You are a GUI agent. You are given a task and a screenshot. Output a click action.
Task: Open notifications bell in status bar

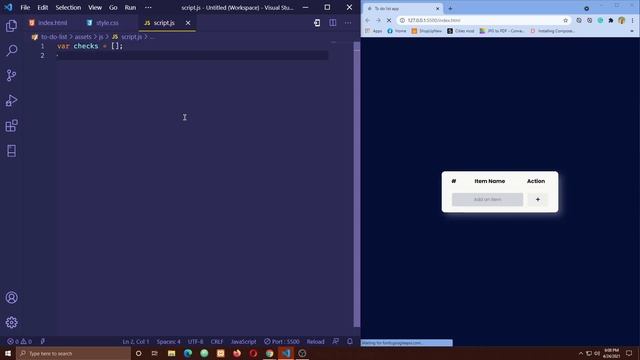pyautogui.click(x=350, y=341)
